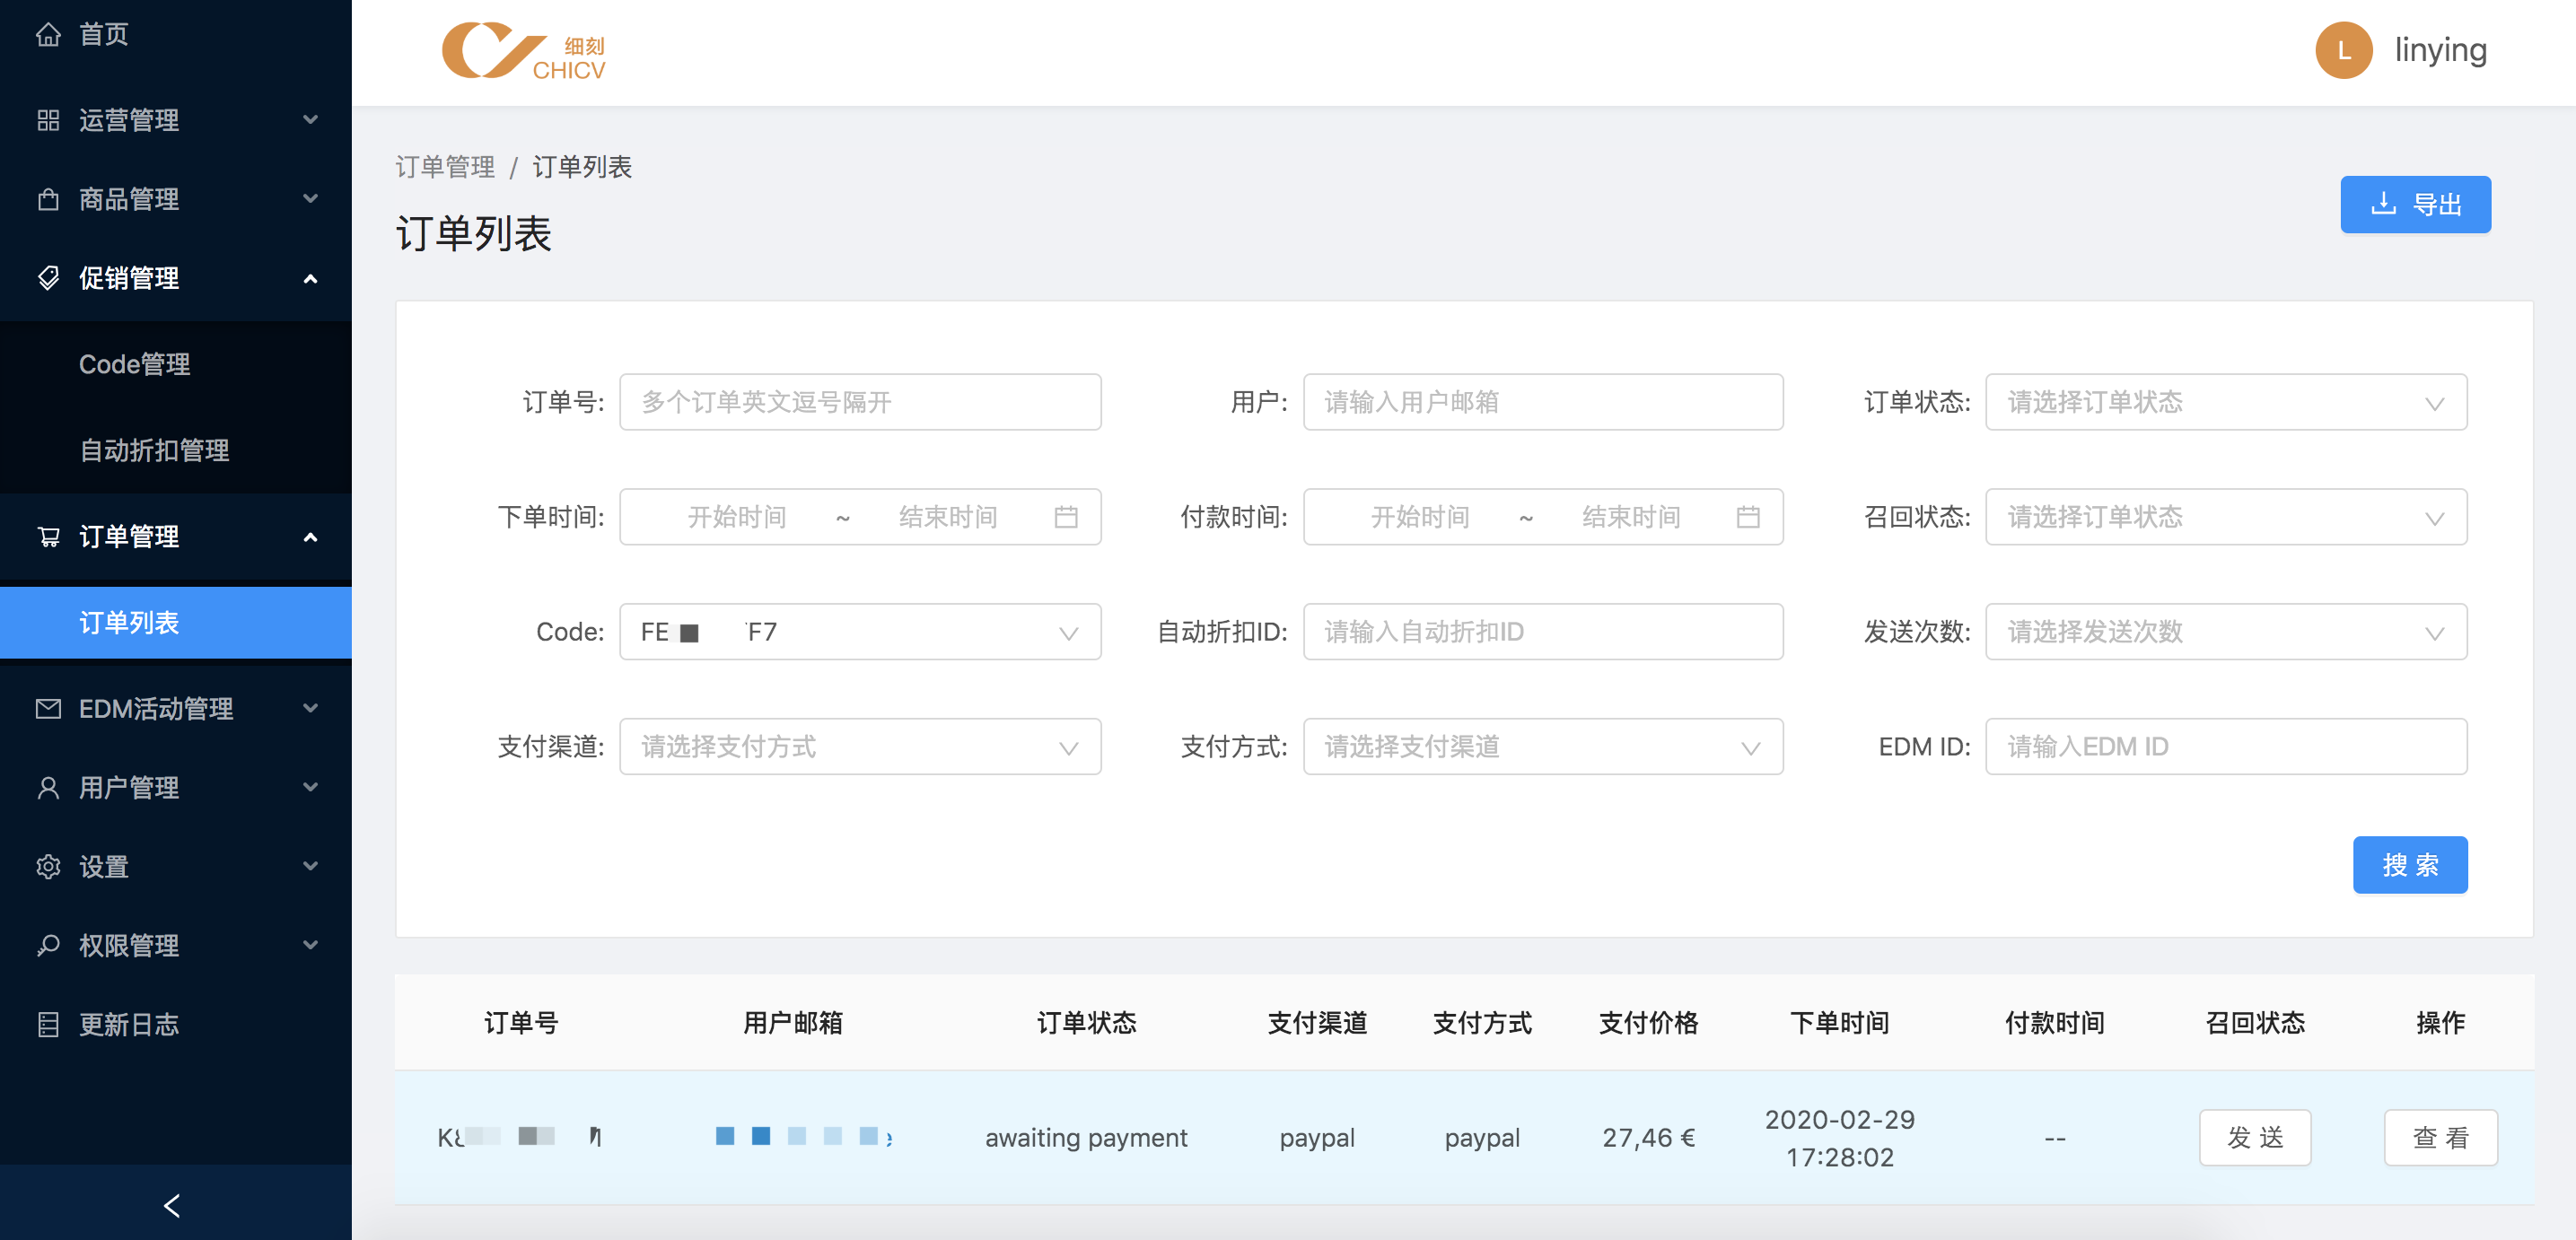Click the 召回状态 column header

point(2255,1023)
